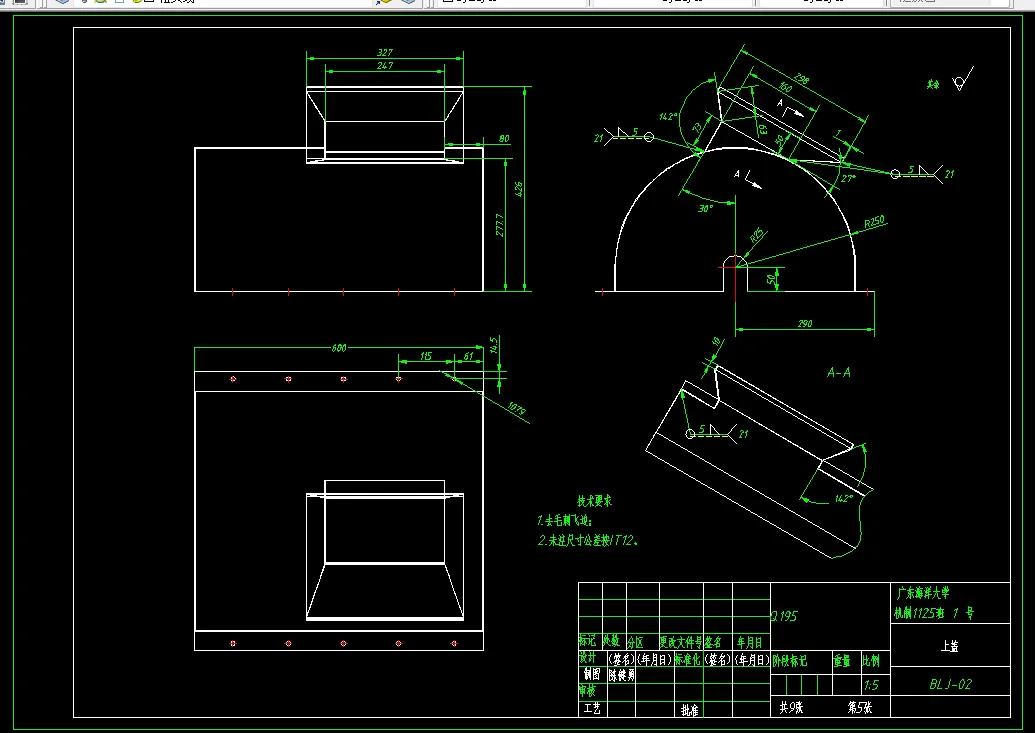Select the 327 width dimension text
The image size is (1035, 733).
[385, 52]
